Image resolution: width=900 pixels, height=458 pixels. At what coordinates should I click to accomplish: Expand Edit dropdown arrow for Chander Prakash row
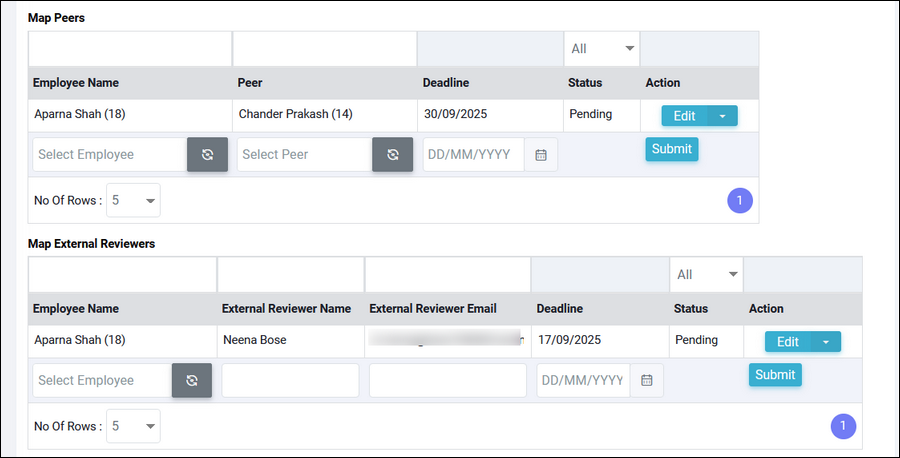pyautogui.click(x=723, y=116)
